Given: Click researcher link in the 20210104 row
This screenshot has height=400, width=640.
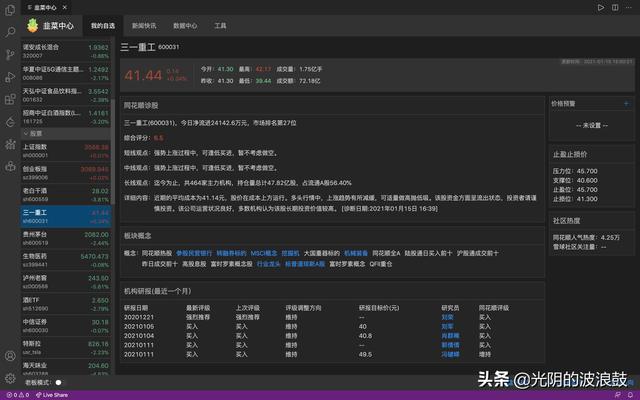Looking at the screenshot, I should point(450,336).
